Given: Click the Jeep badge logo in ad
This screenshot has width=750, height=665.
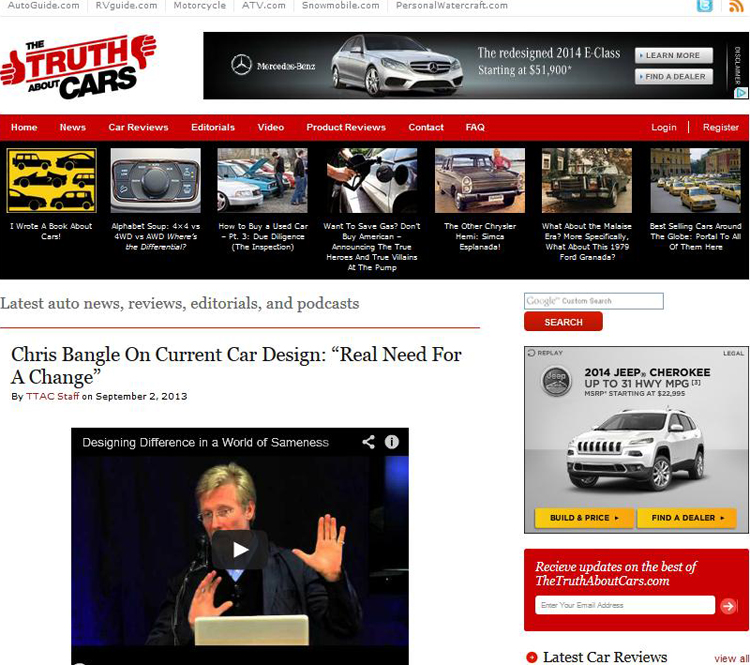Looking at the screenshot, I should click(x=556, y=381).
